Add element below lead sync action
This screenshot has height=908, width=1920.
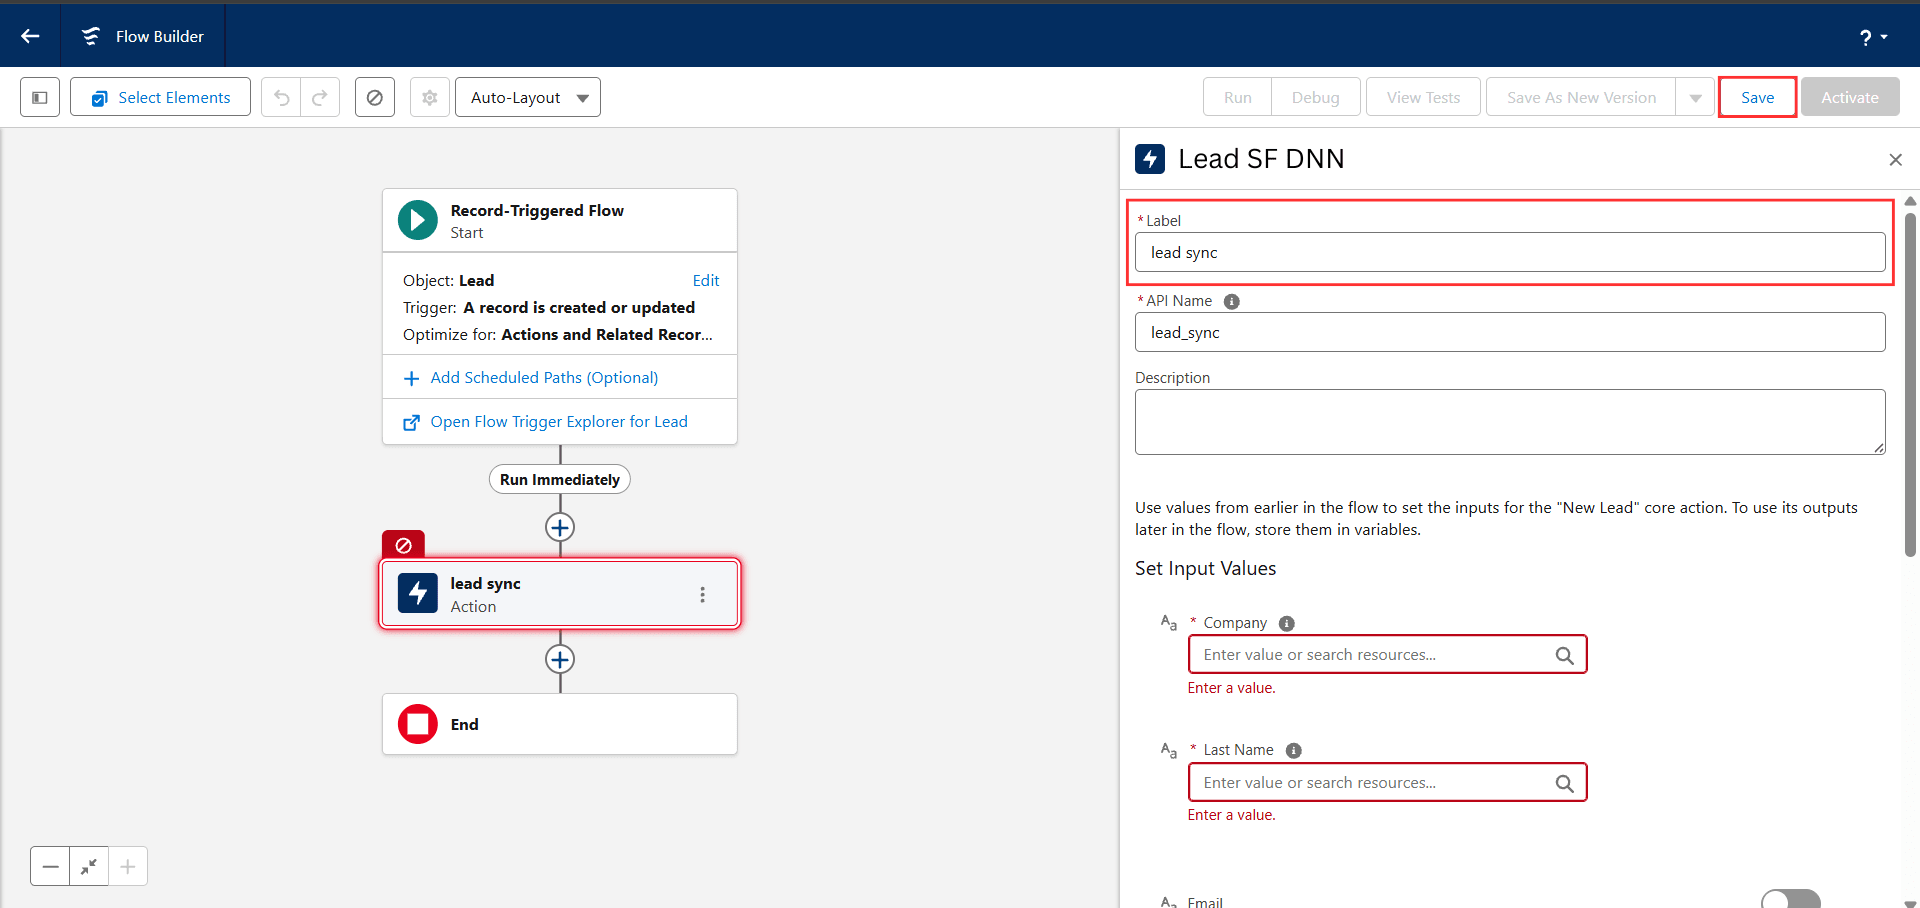click(560, 660)
